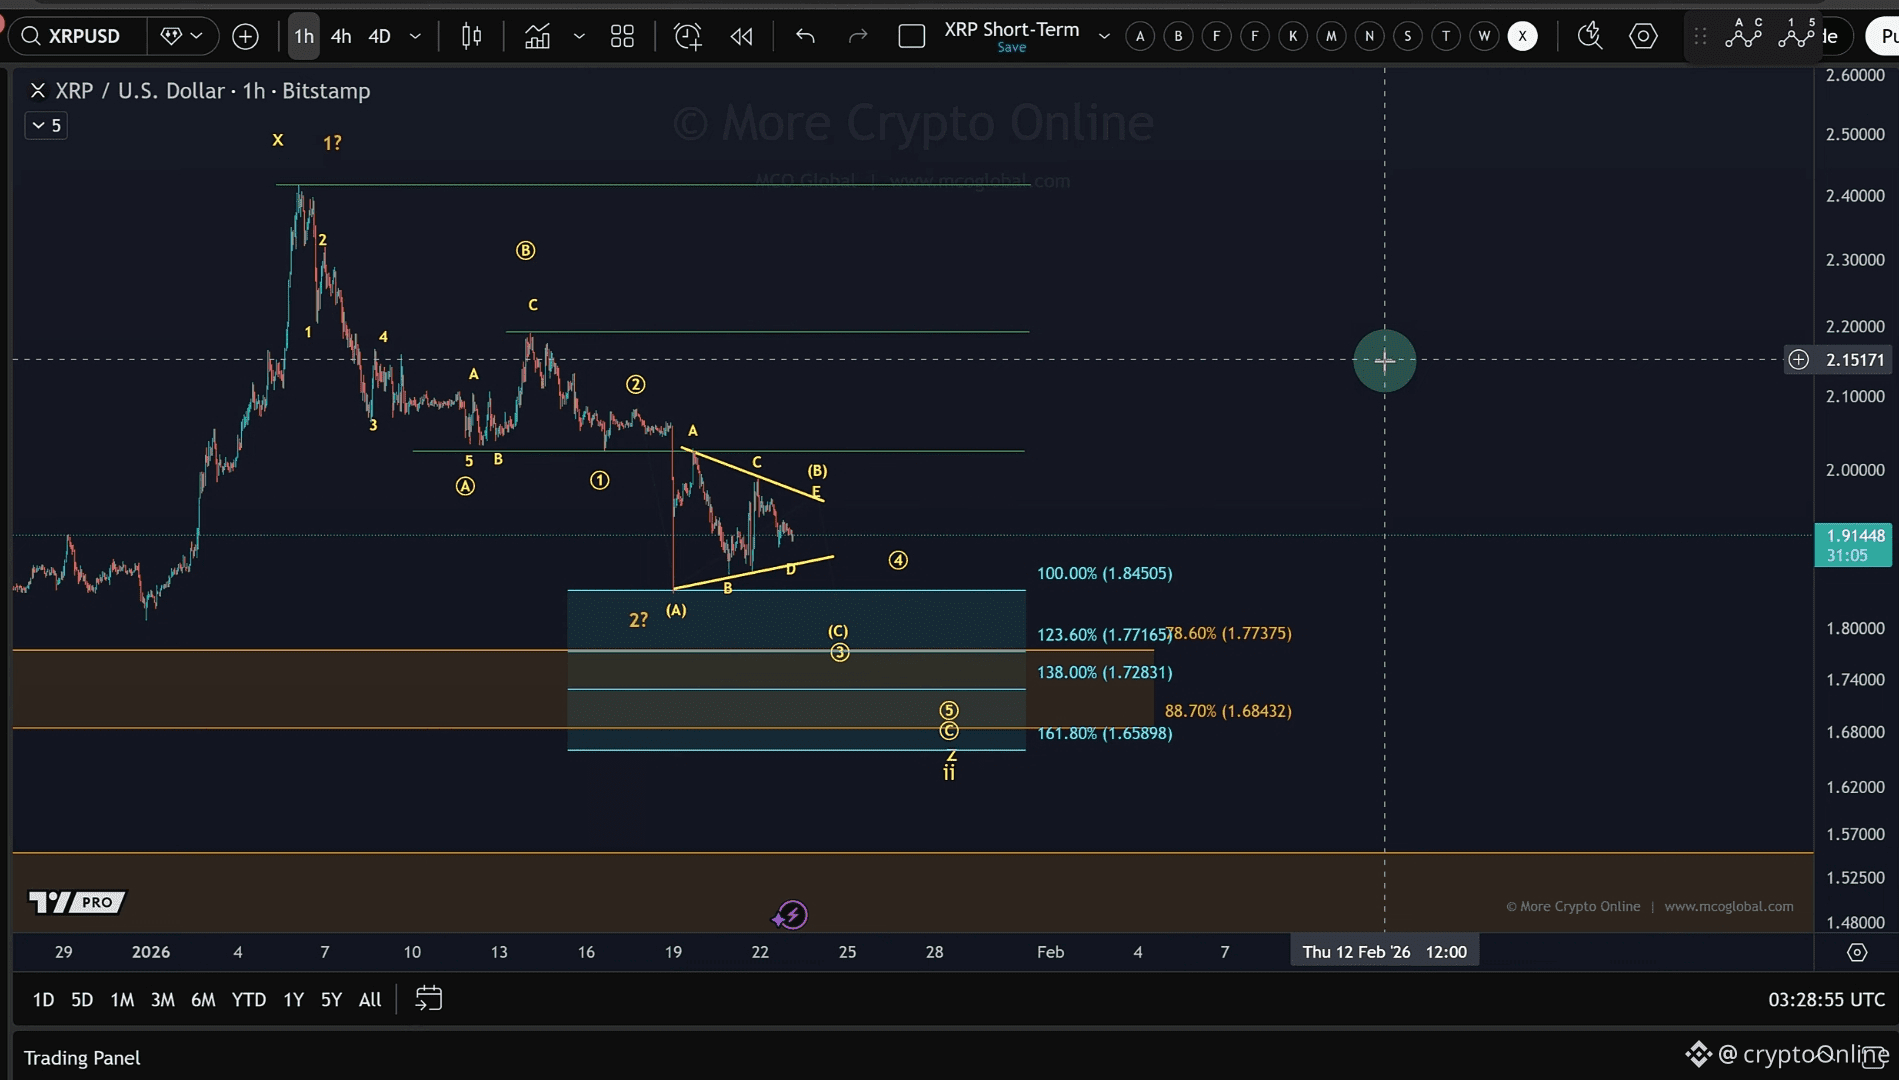Switch to the X layout quick button
This screenshot has height=1080, width=1899.
pyautogui.click(x=1522, y=37)
